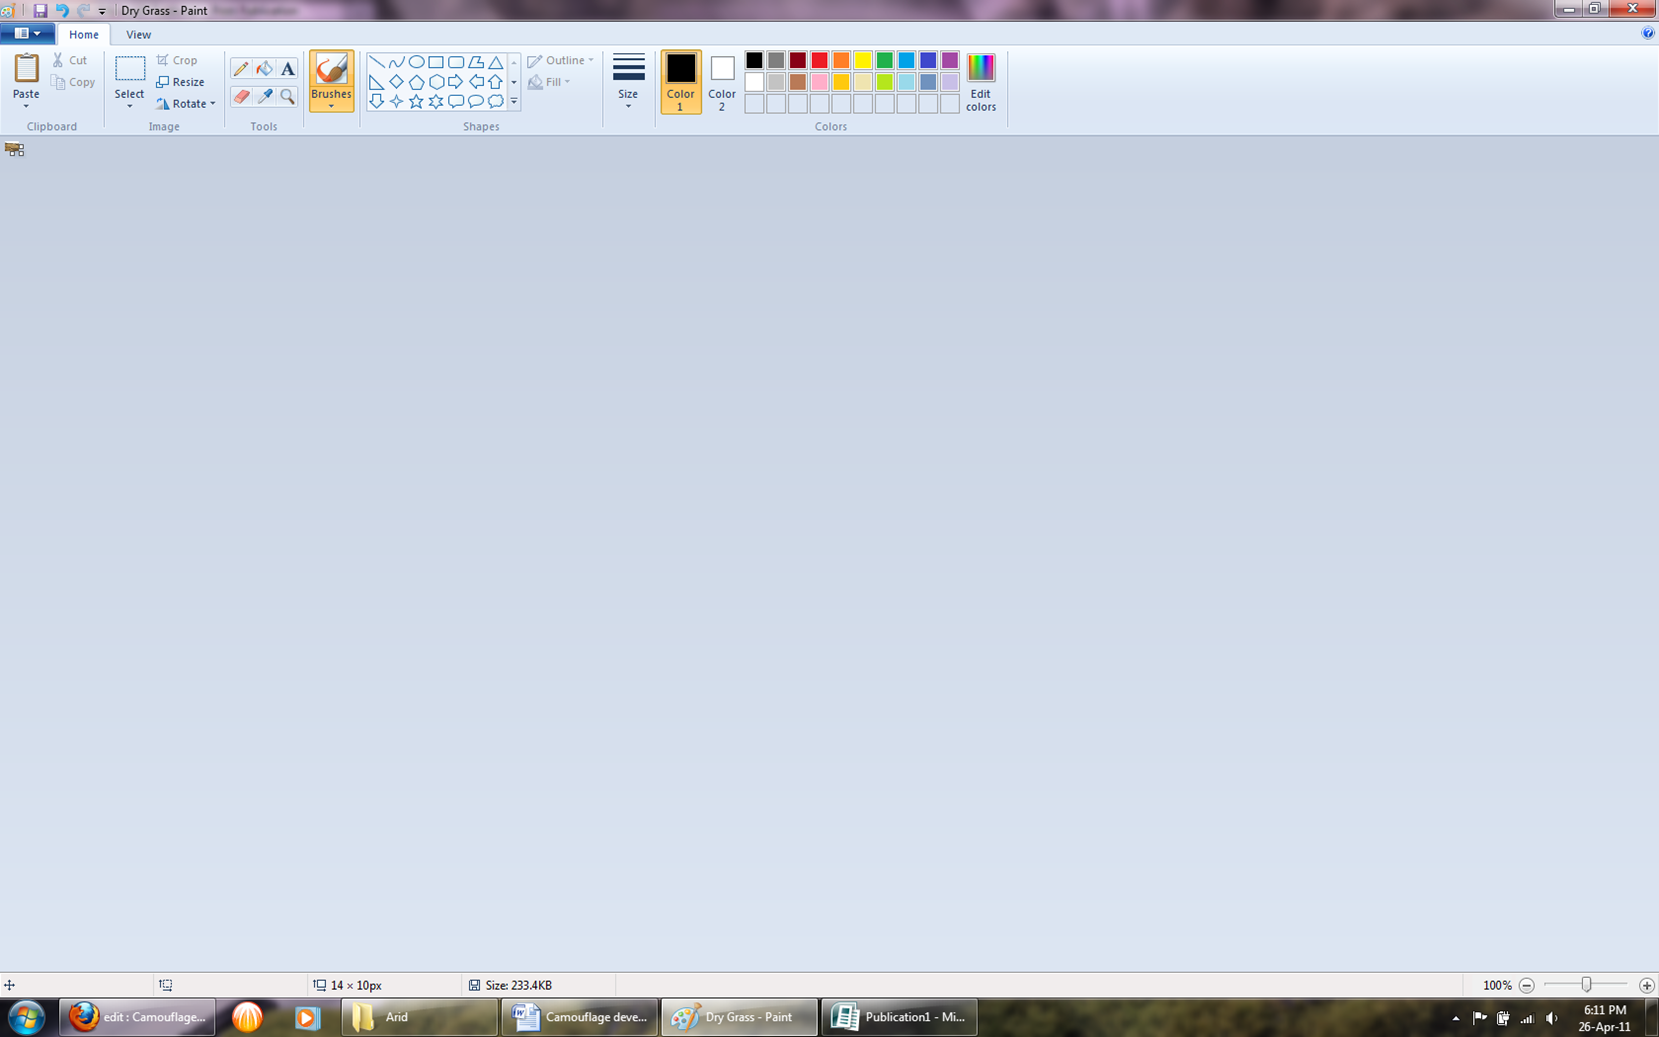The height and width of the screenshot is (1037, 1659).
Task: Select the Color picker eyedropper tool
Action: tap(264, 96)
